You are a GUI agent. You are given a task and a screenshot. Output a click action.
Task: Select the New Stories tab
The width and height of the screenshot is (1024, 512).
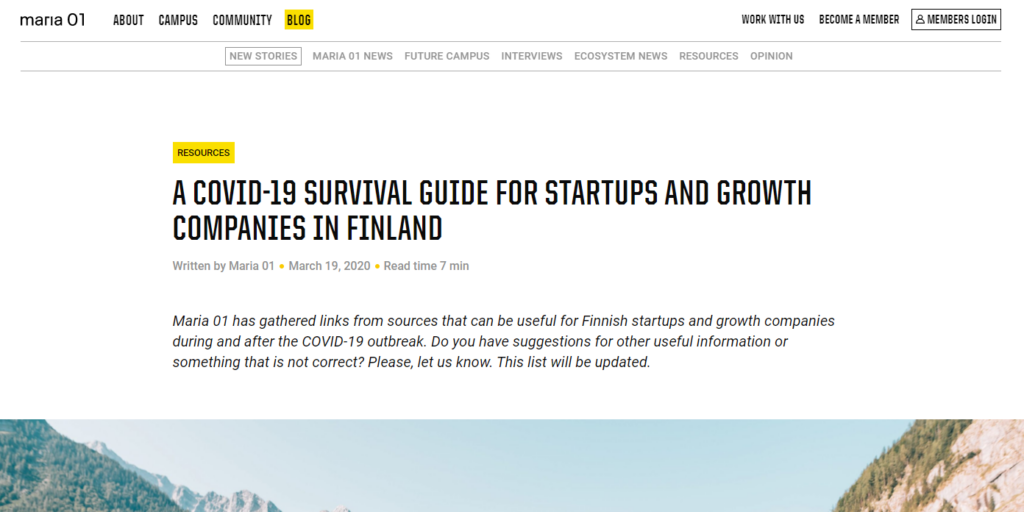(263, 56)
